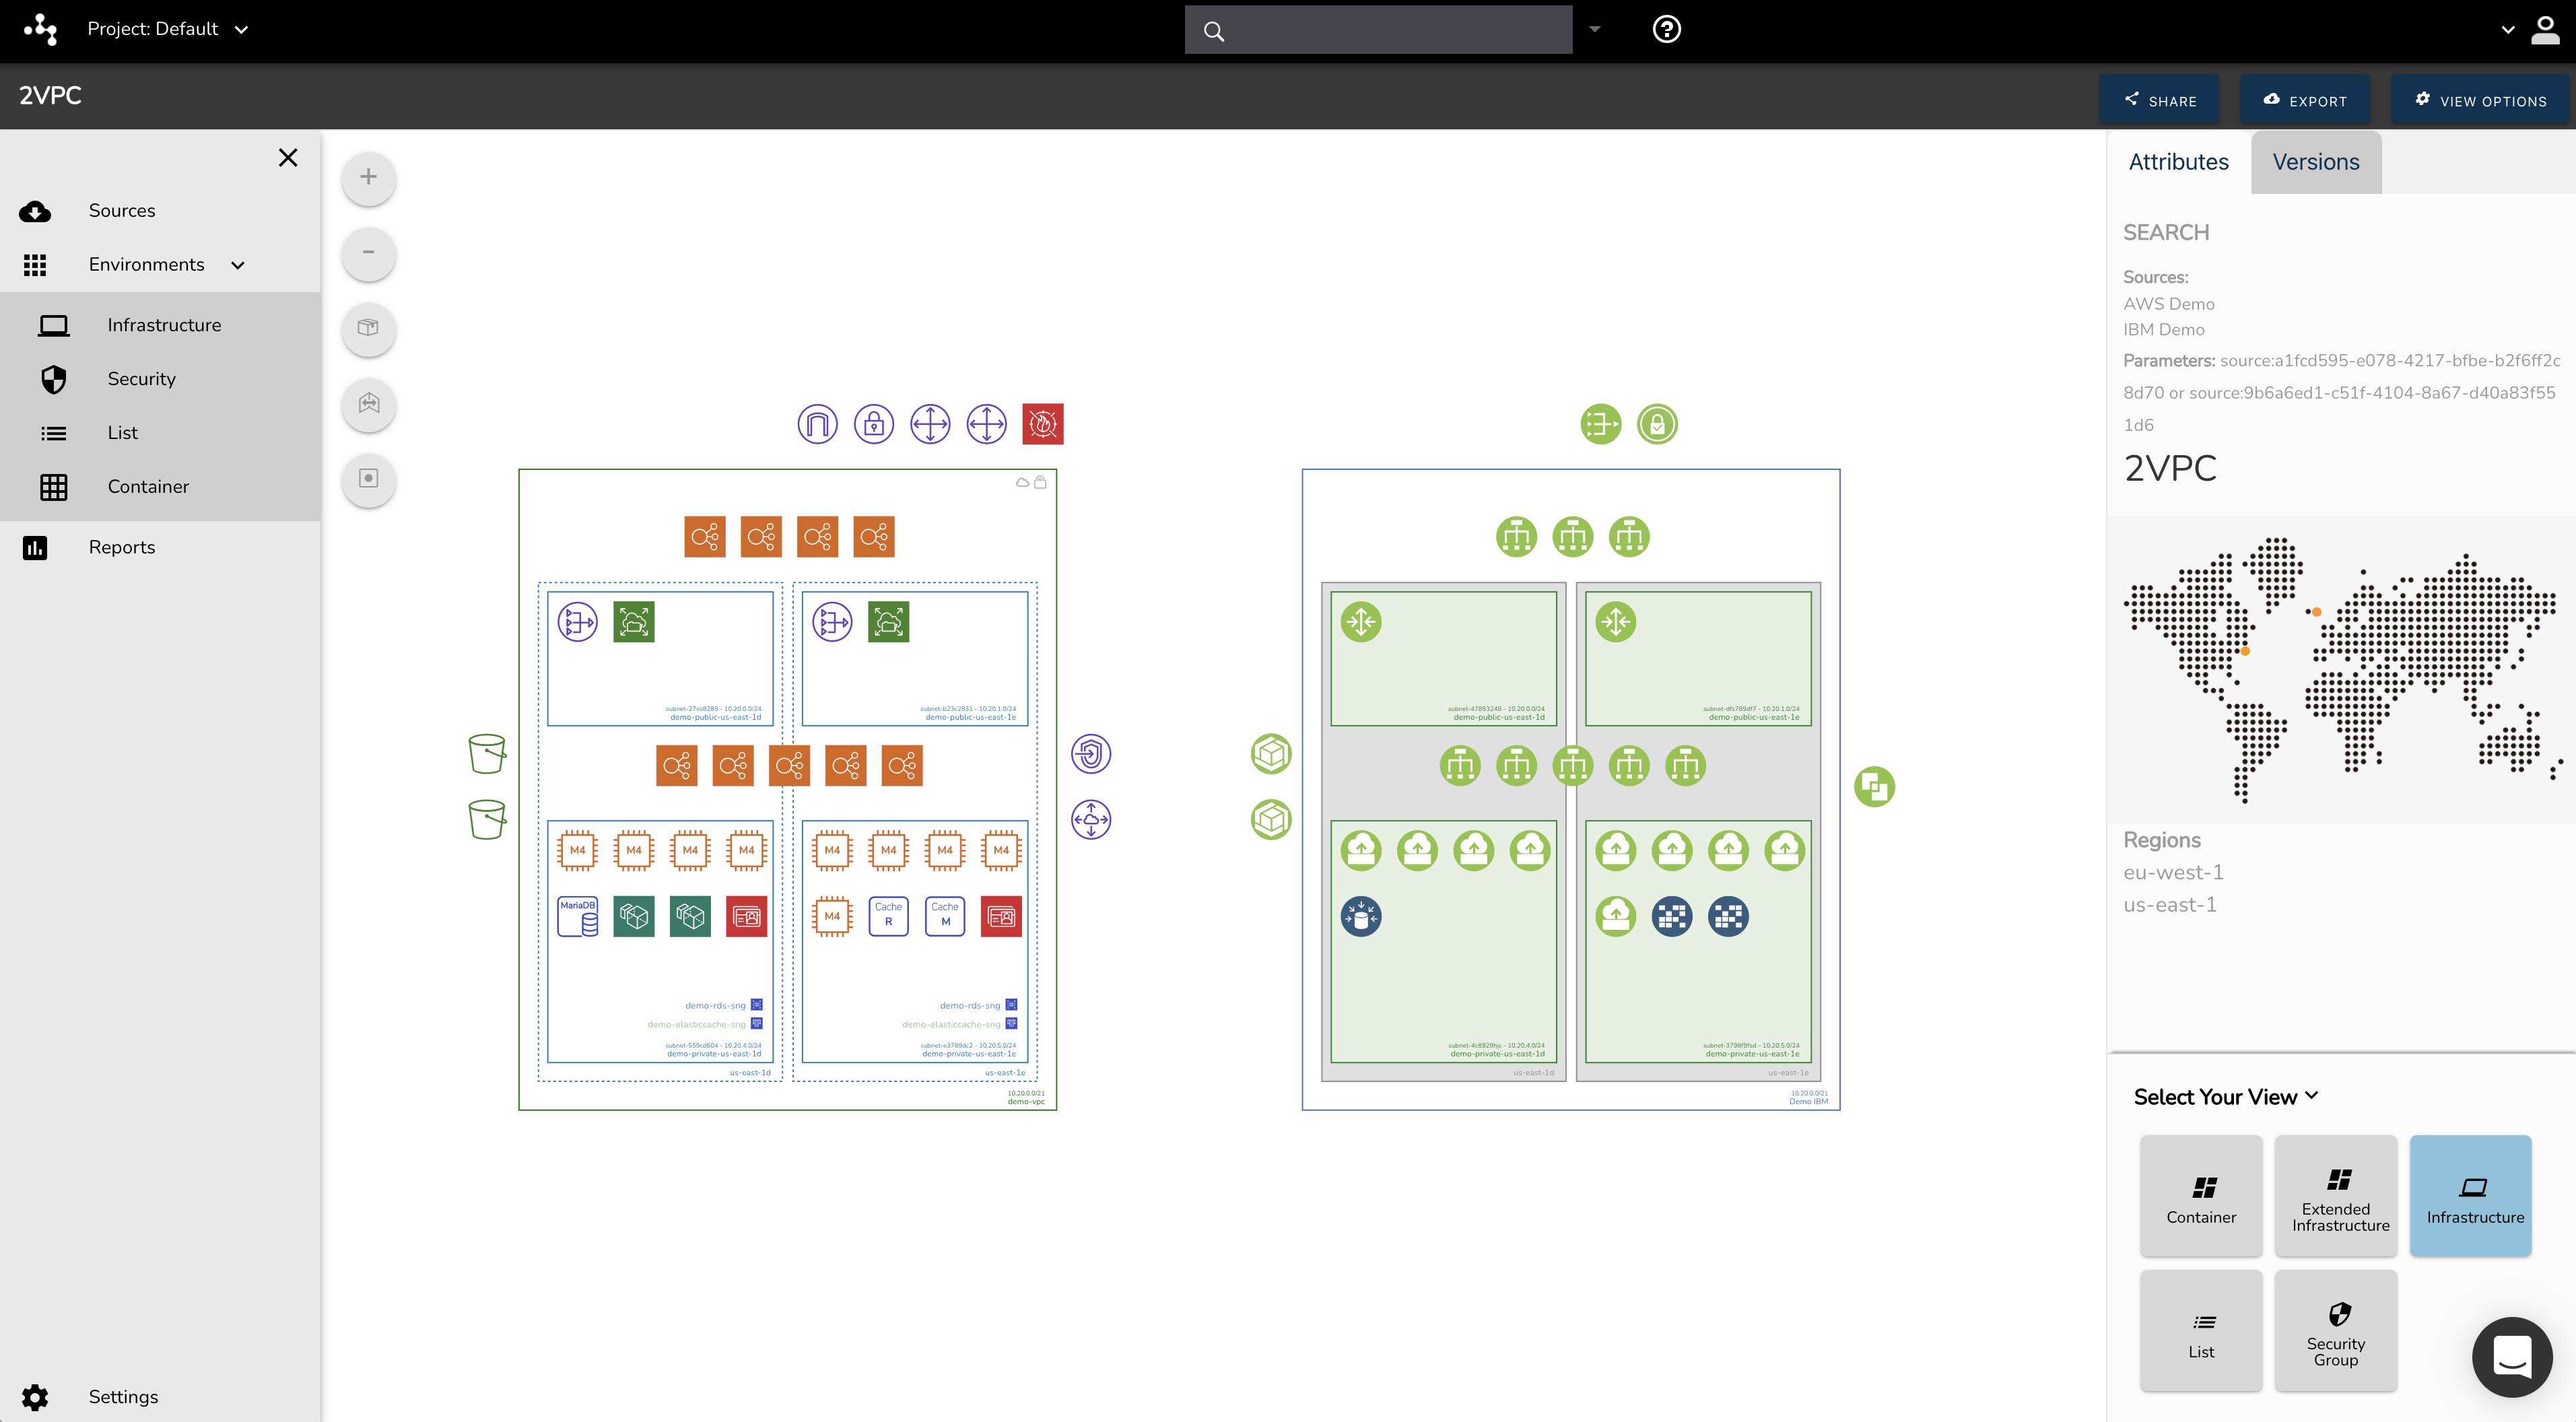Zoom in using the plus control
Viewport: 2576px width, 1422px height.
click(368, 177)
